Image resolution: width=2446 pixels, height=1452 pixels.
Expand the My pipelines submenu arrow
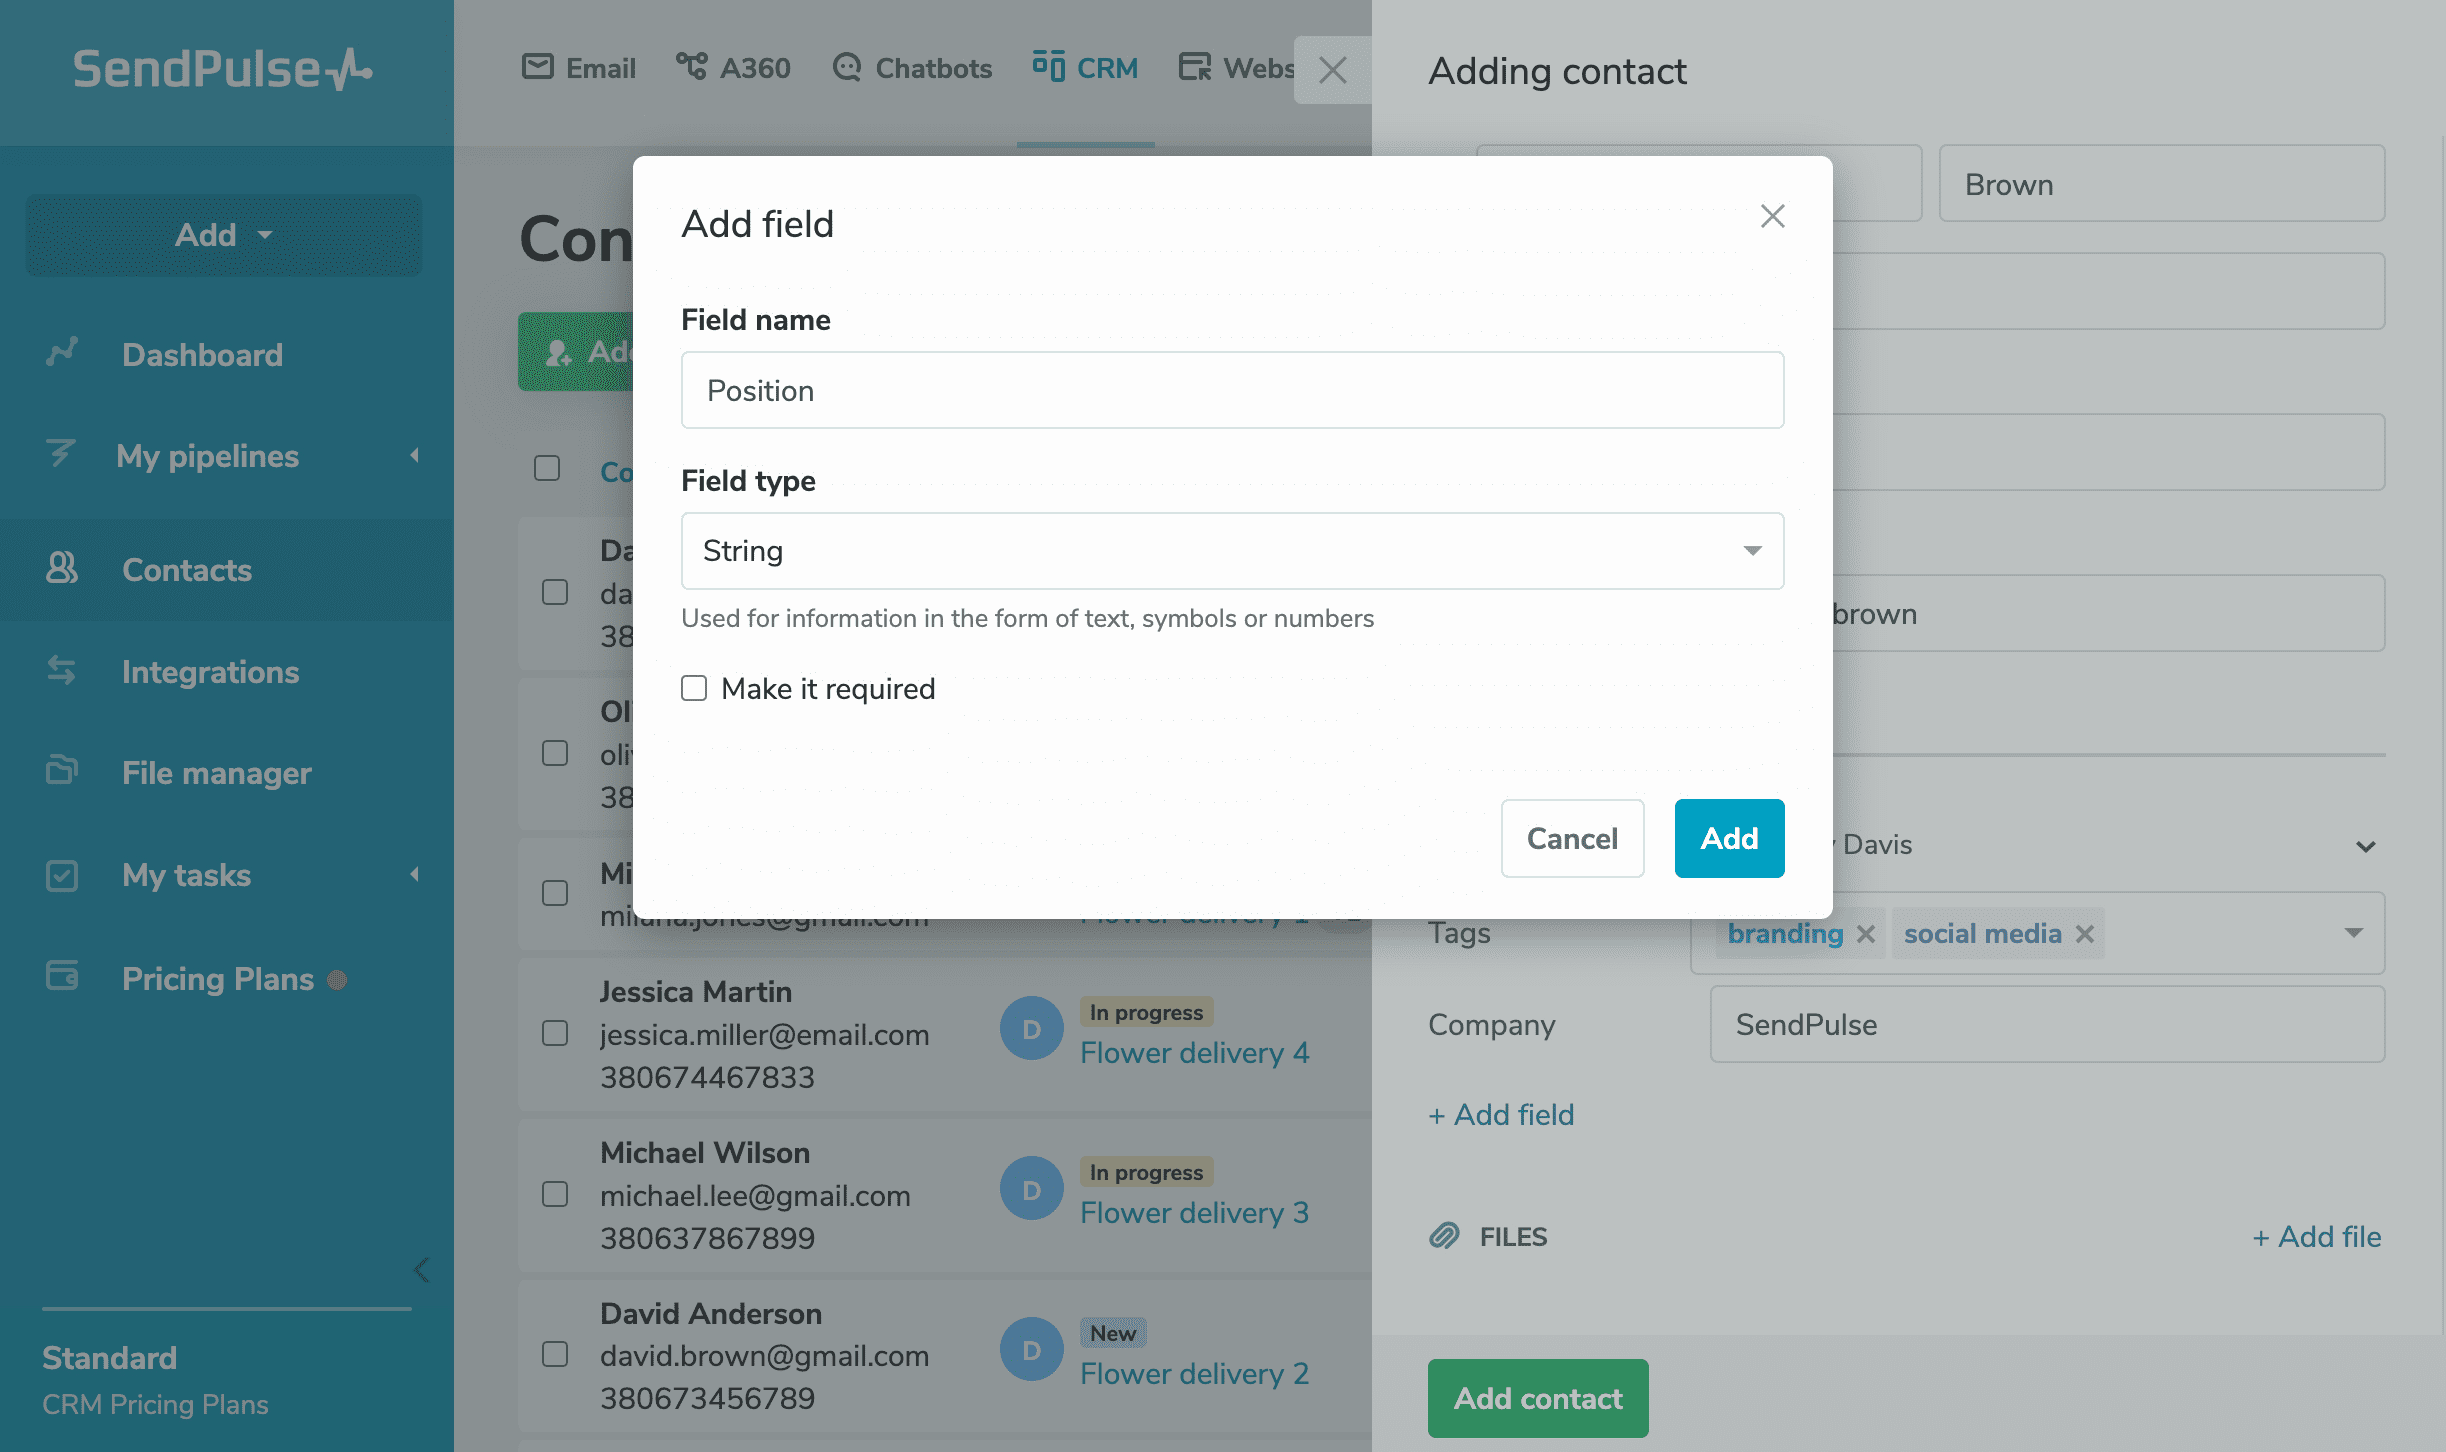click(414, 456)
